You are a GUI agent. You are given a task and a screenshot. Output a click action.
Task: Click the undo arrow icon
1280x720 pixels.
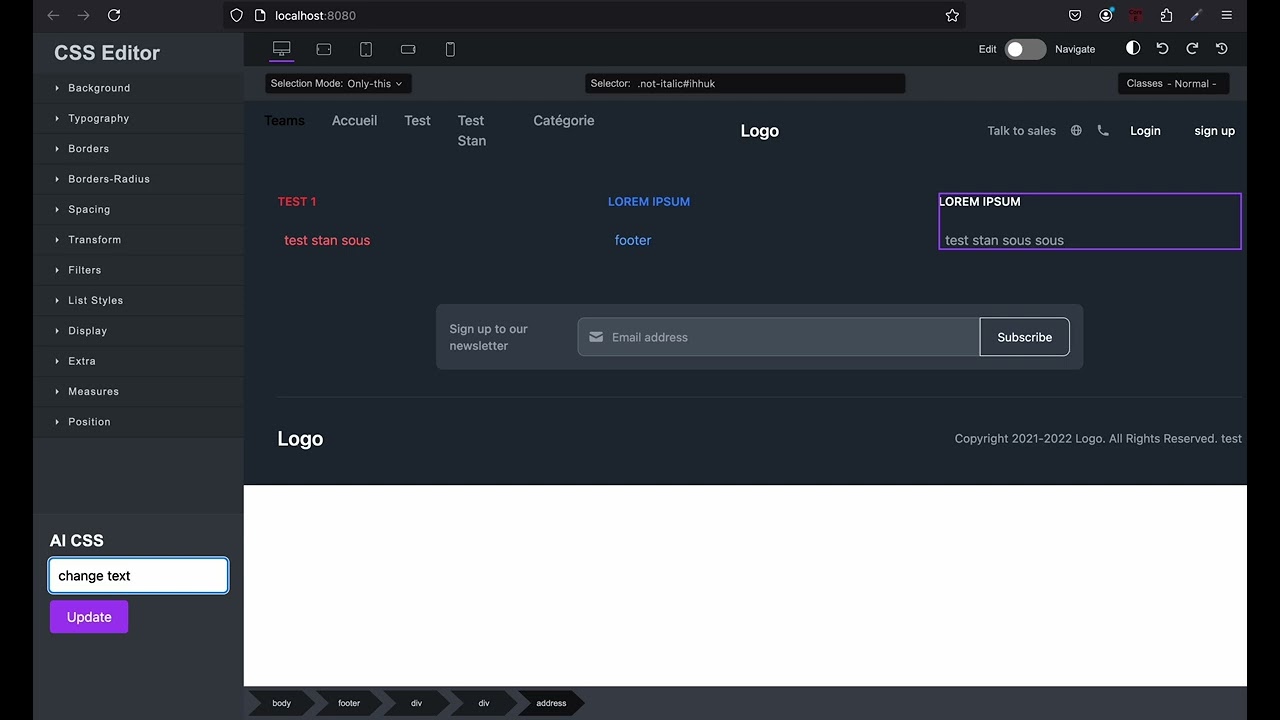1162,48
